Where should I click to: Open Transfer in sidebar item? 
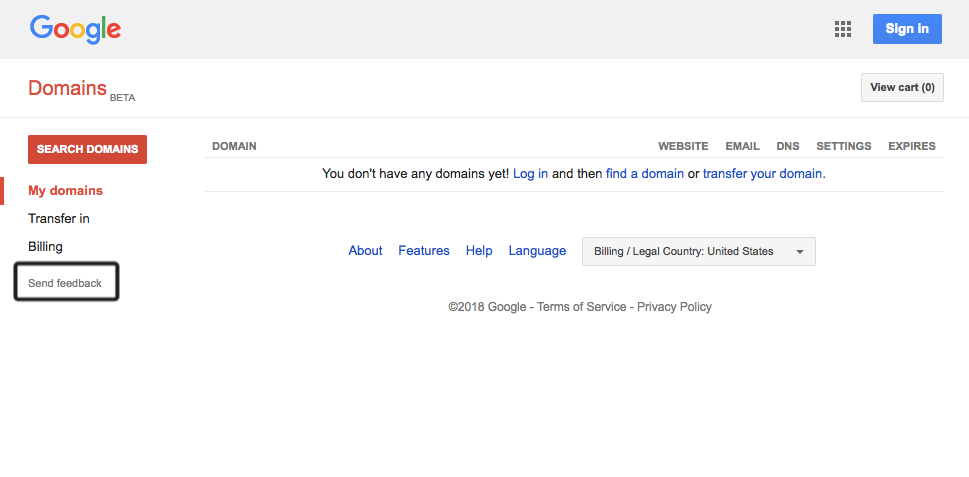coord(59,219)
